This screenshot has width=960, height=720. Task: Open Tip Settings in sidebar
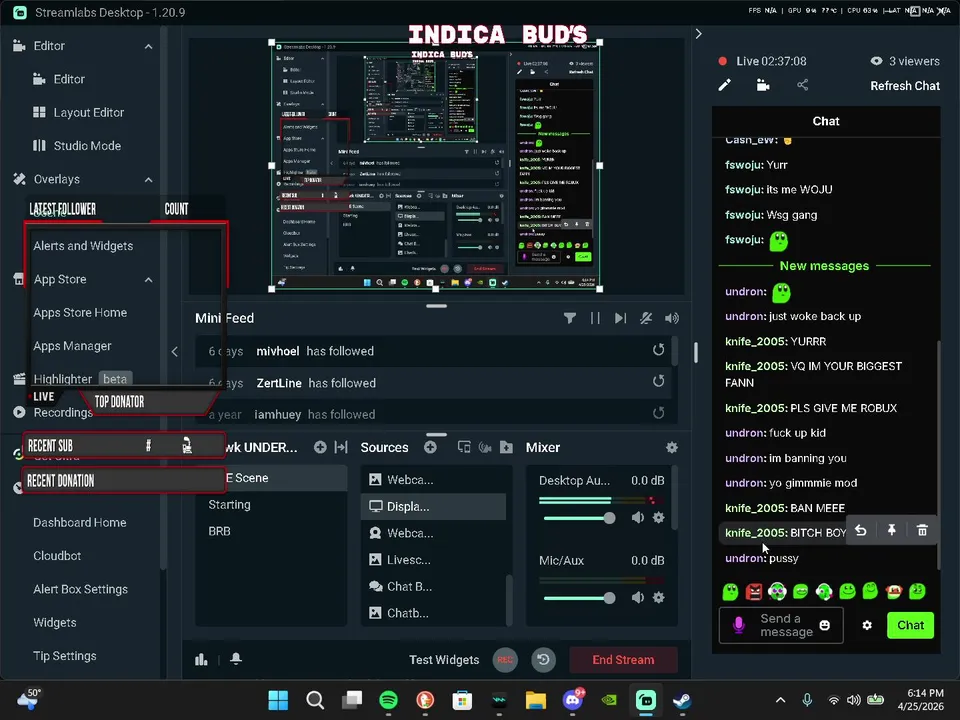[x=64, y=656]
